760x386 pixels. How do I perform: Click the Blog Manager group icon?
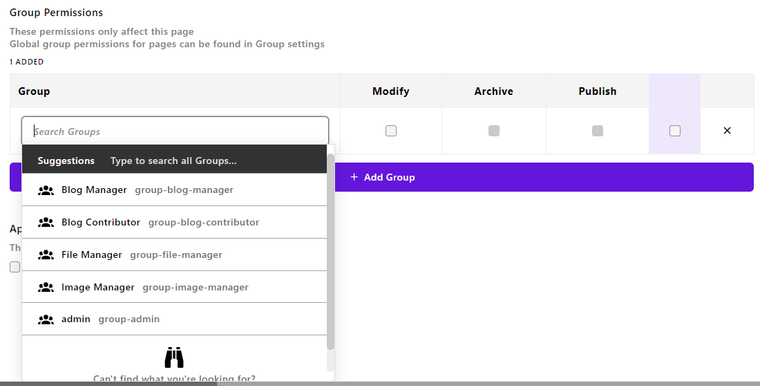click(46, 190)
